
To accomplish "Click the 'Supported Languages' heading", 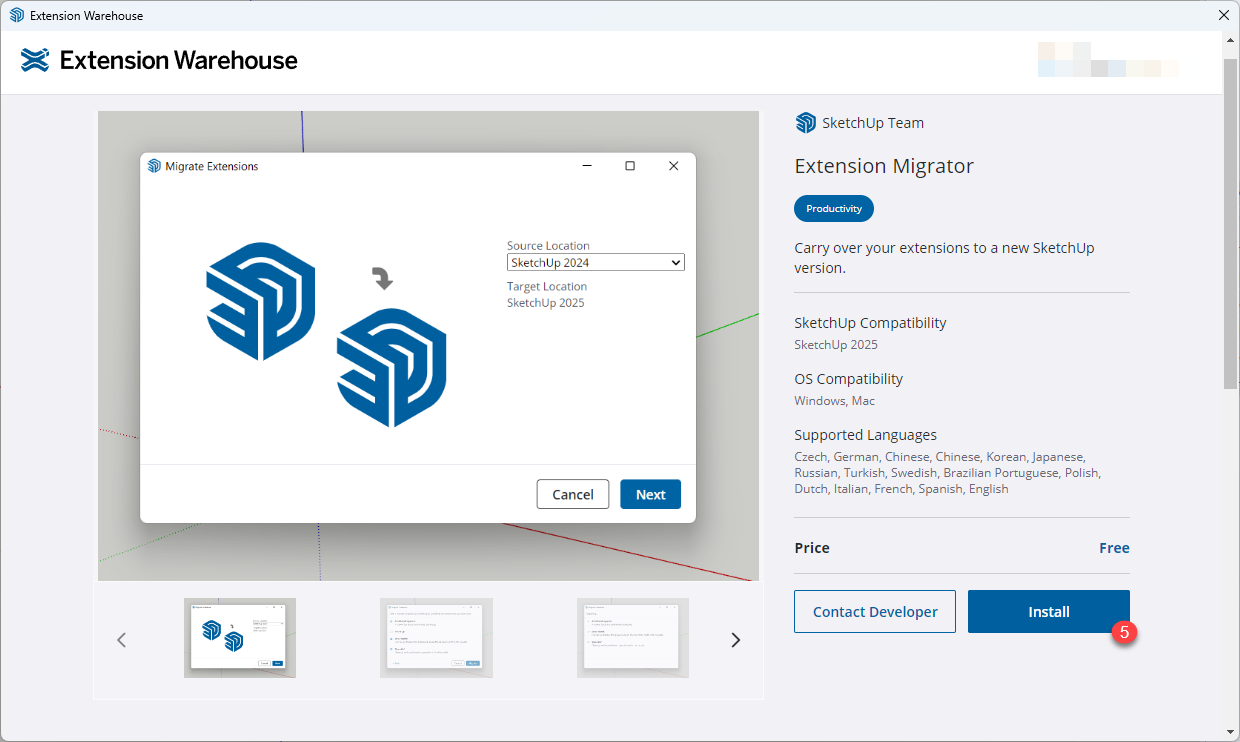I will point(866,435).
